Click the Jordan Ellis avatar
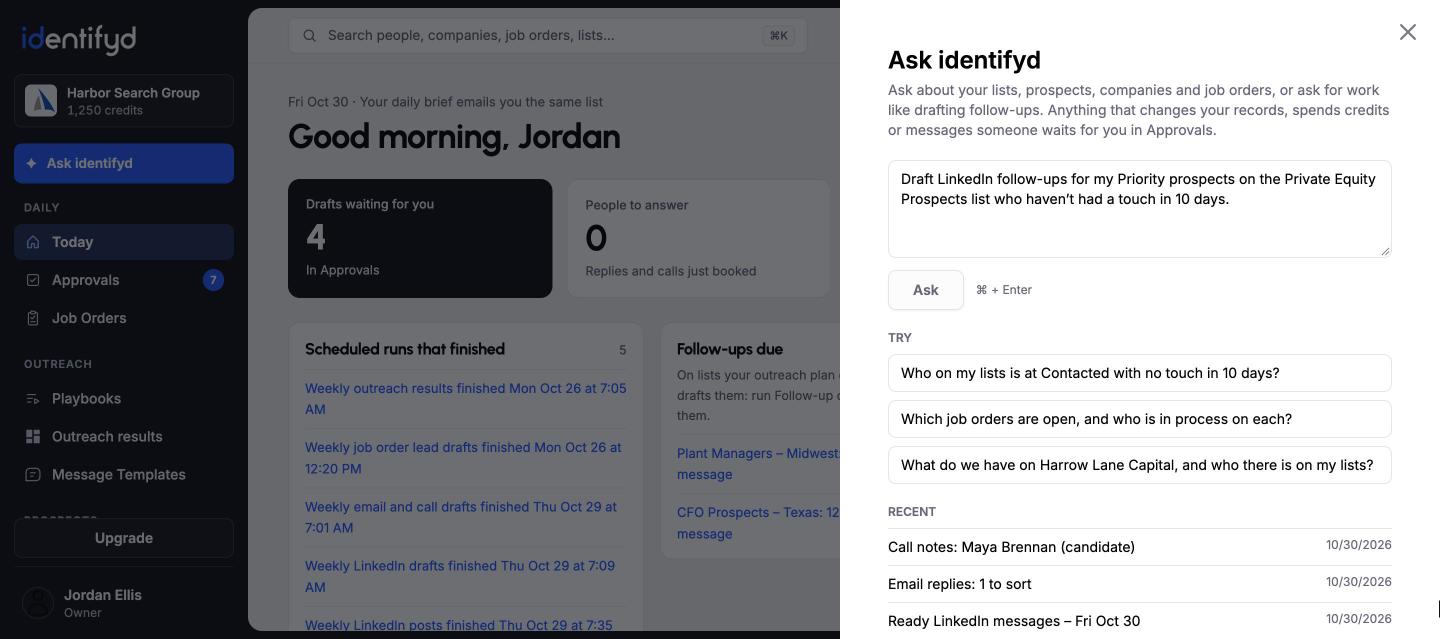This screenshot has height=639, width=1440. (x=38, y=603)
